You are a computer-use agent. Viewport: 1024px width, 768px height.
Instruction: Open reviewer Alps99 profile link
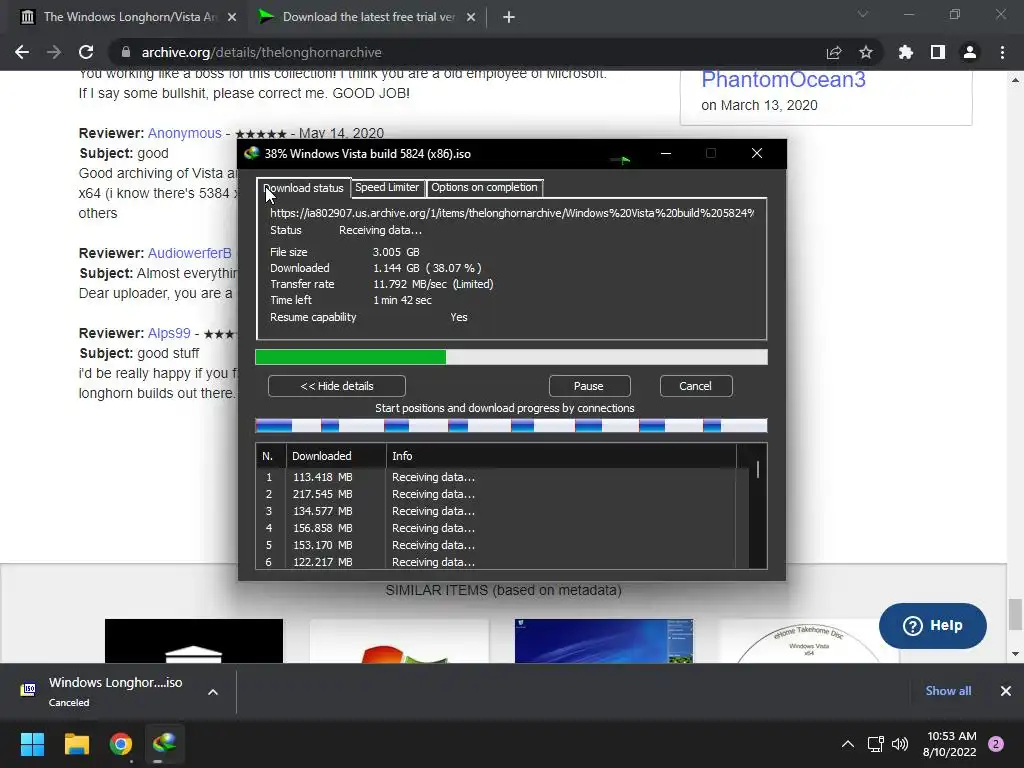click(x=169, y=333)
